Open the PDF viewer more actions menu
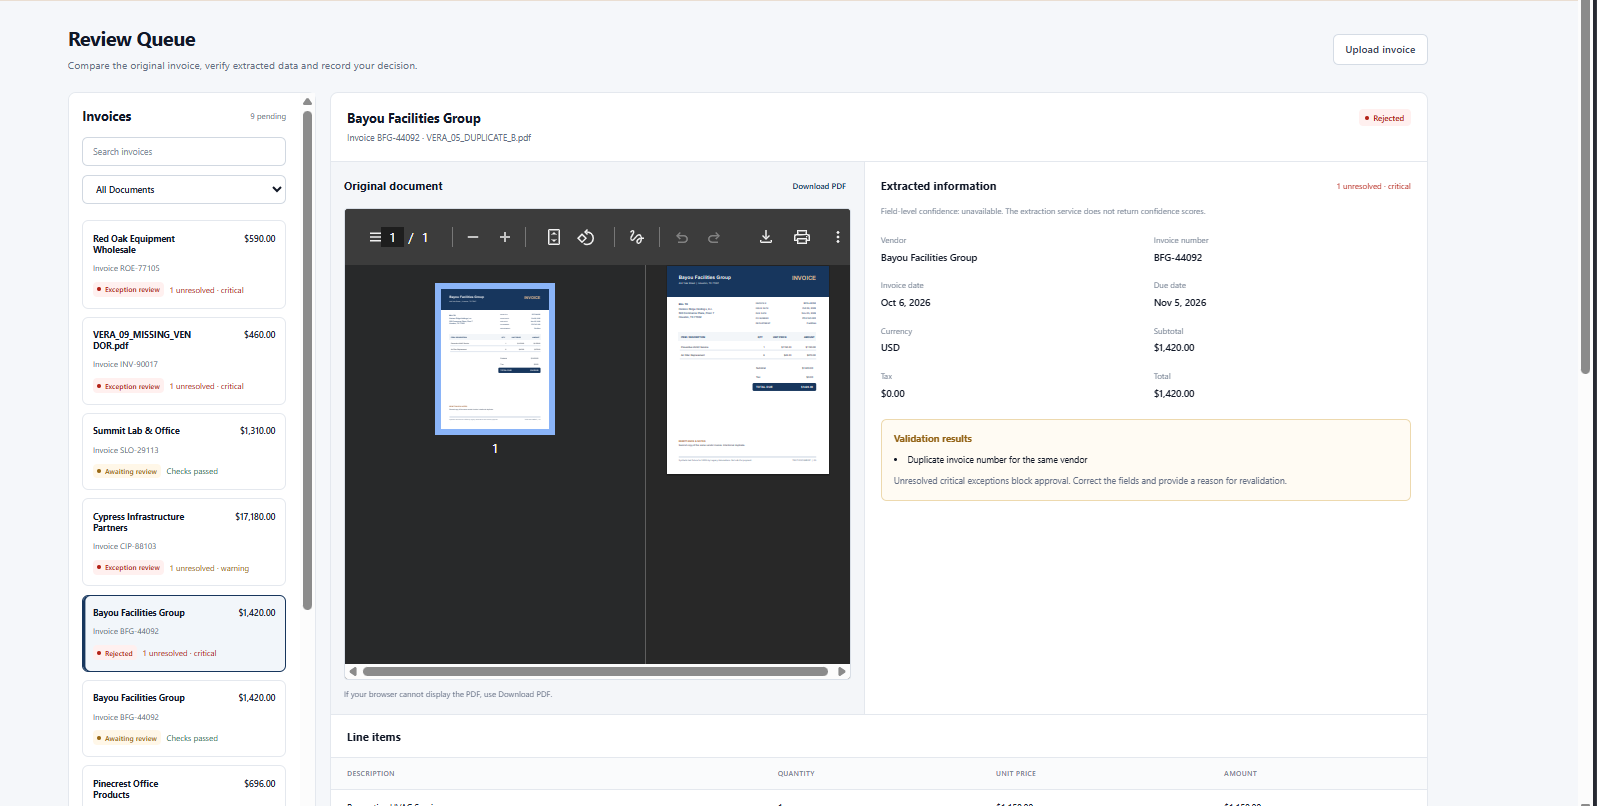This screenshot has height=806, width=1597. [x=838, y=237]
